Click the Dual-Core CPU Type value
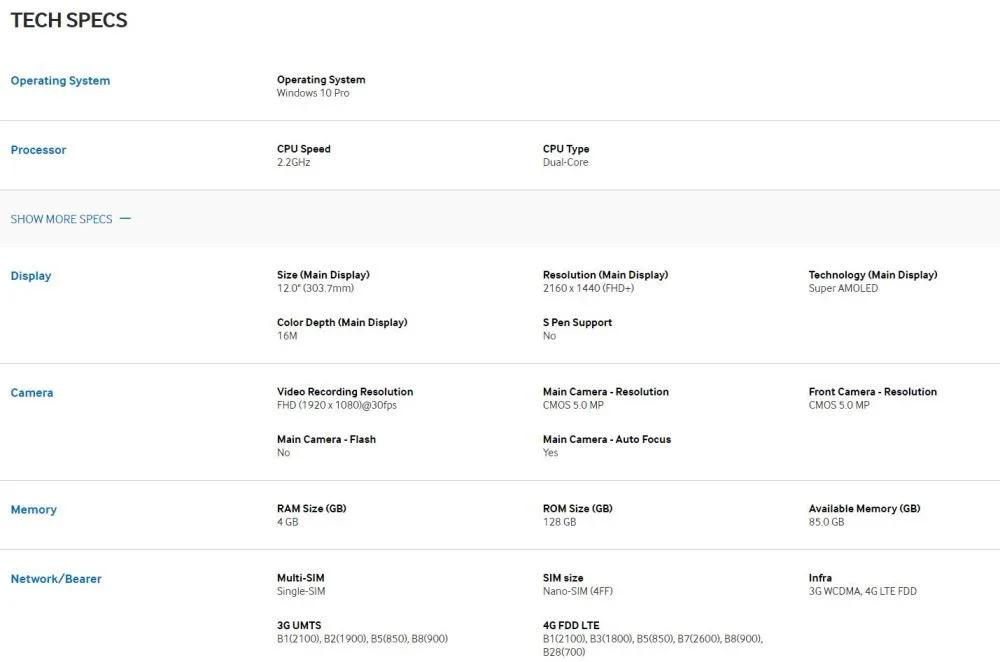Screen dimensions: 1000x662 pos(565,162)
